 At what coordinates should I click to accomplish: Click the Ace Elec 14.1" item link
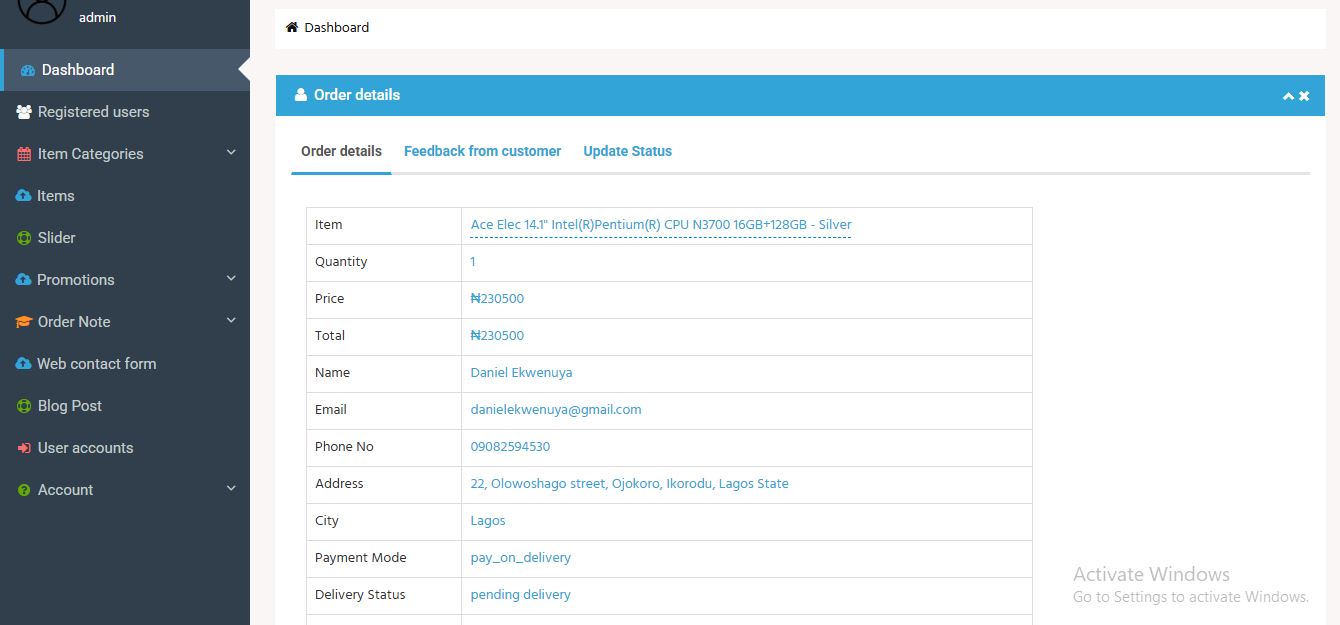[x=661, y=225]
